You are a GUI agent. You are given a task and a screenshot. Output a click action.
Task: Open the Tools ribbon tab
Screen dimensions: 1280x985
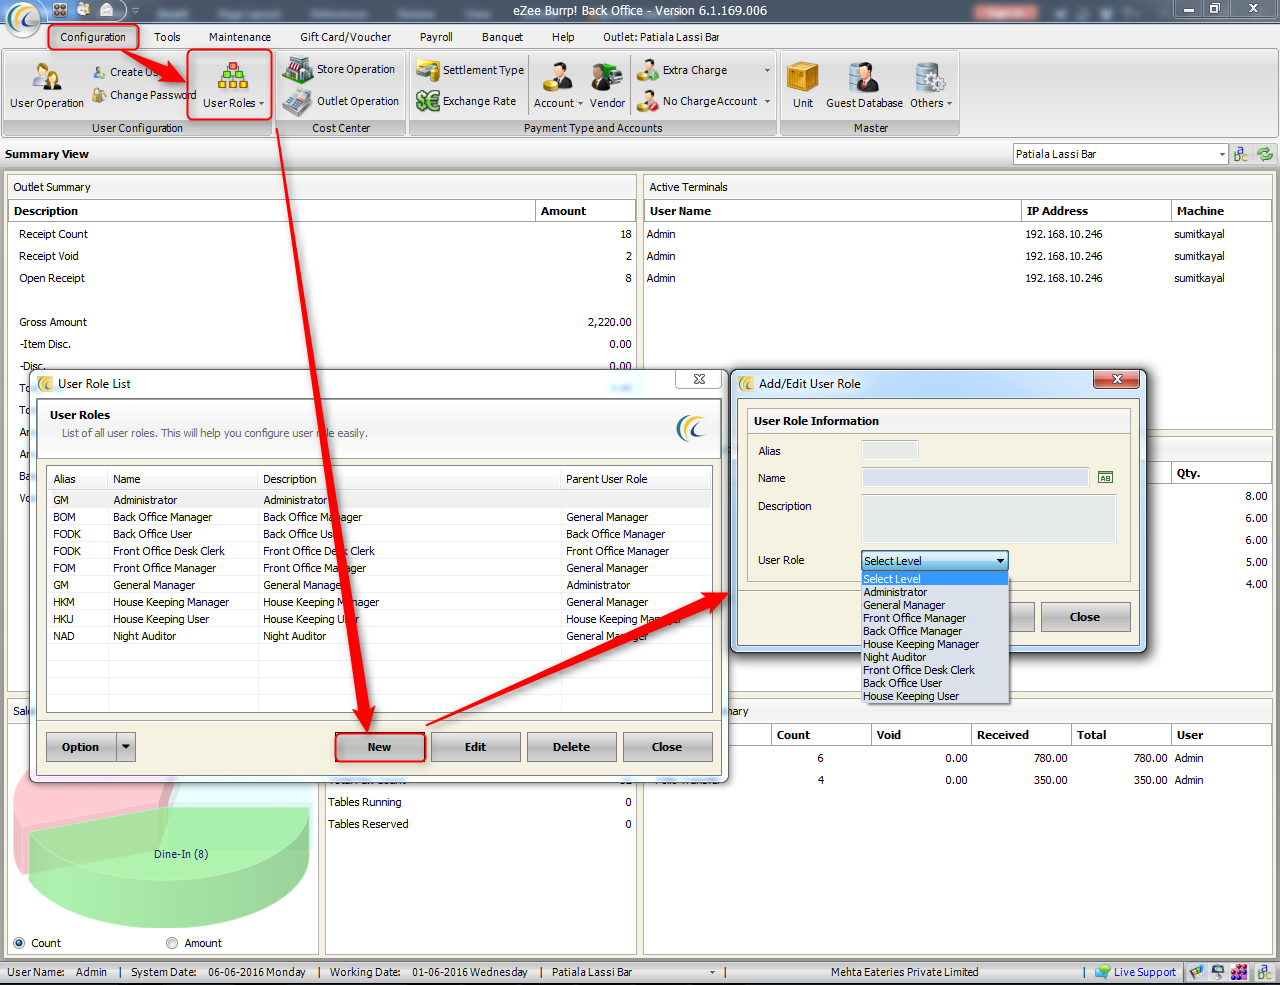click(167, 37)
